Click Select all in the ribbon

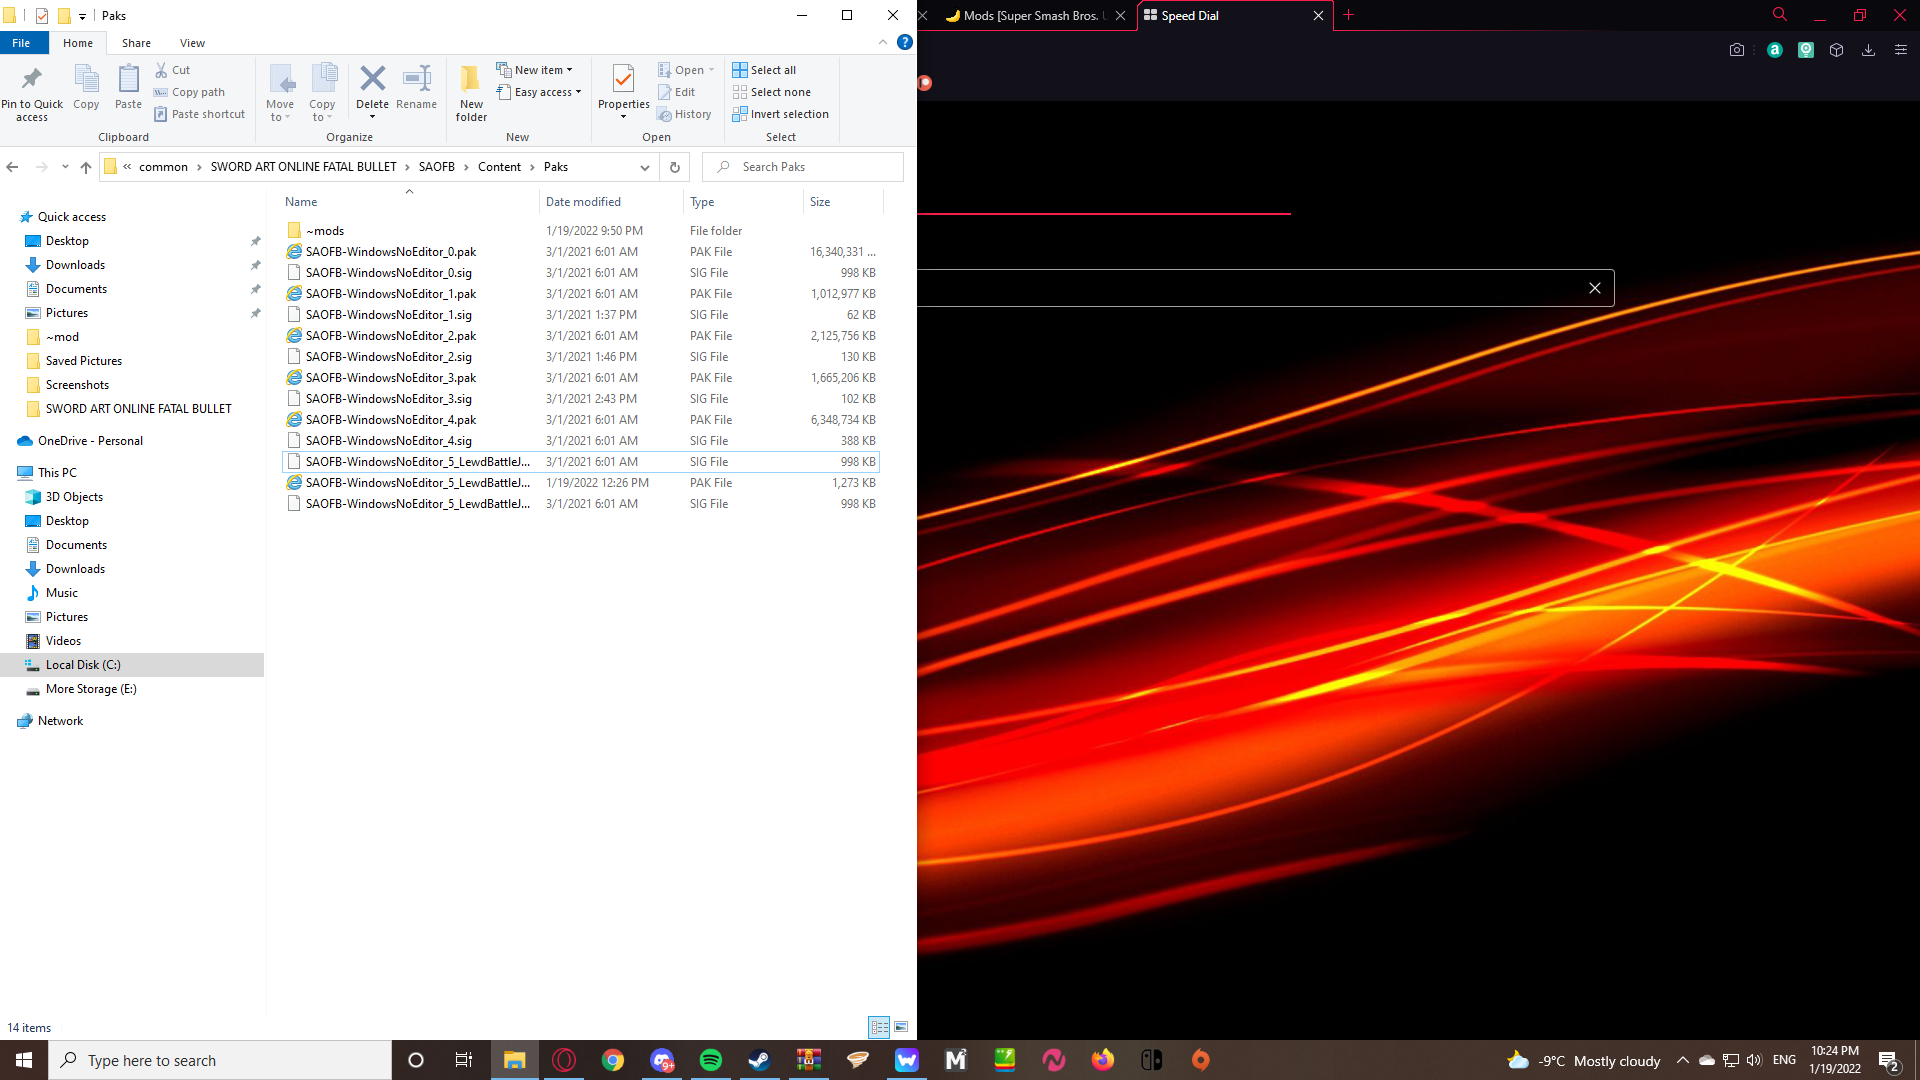coord(764,70)
